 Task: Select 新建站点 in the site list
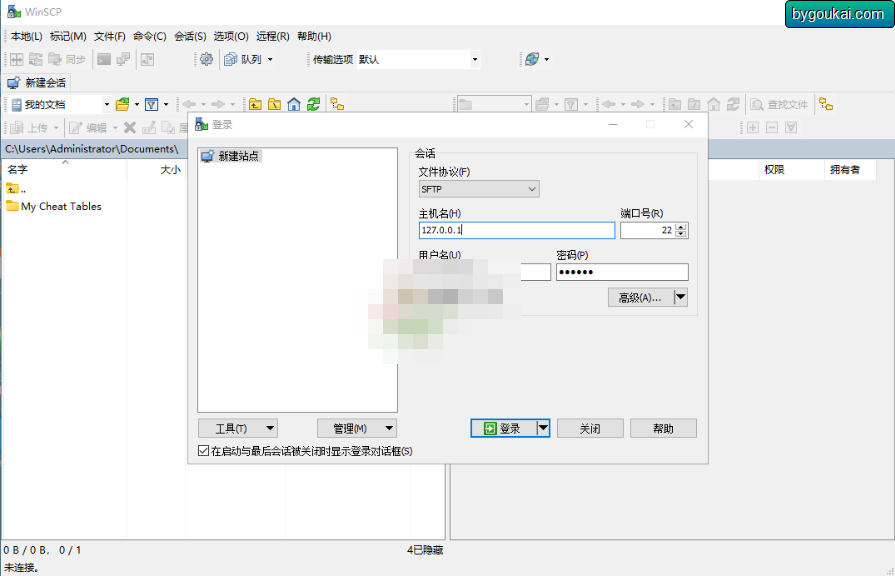pos(231,156)
